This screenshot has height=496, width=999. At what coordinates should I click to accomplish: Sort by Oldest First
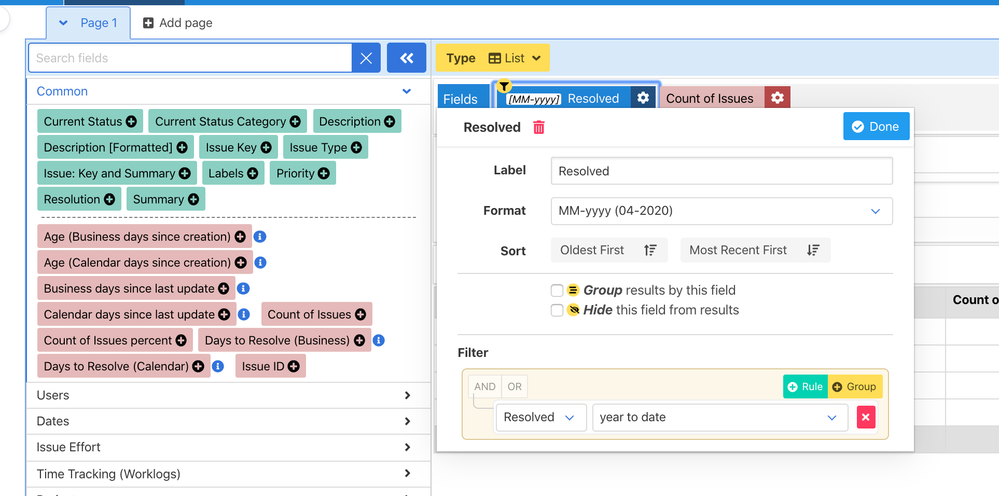point(609,250)
